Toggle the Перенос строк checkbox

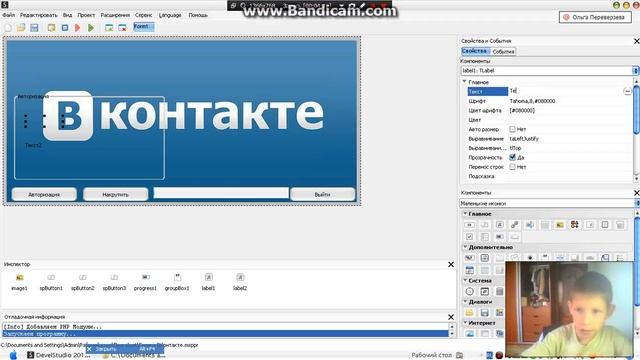pyautogui.click(x=512, y=167)
